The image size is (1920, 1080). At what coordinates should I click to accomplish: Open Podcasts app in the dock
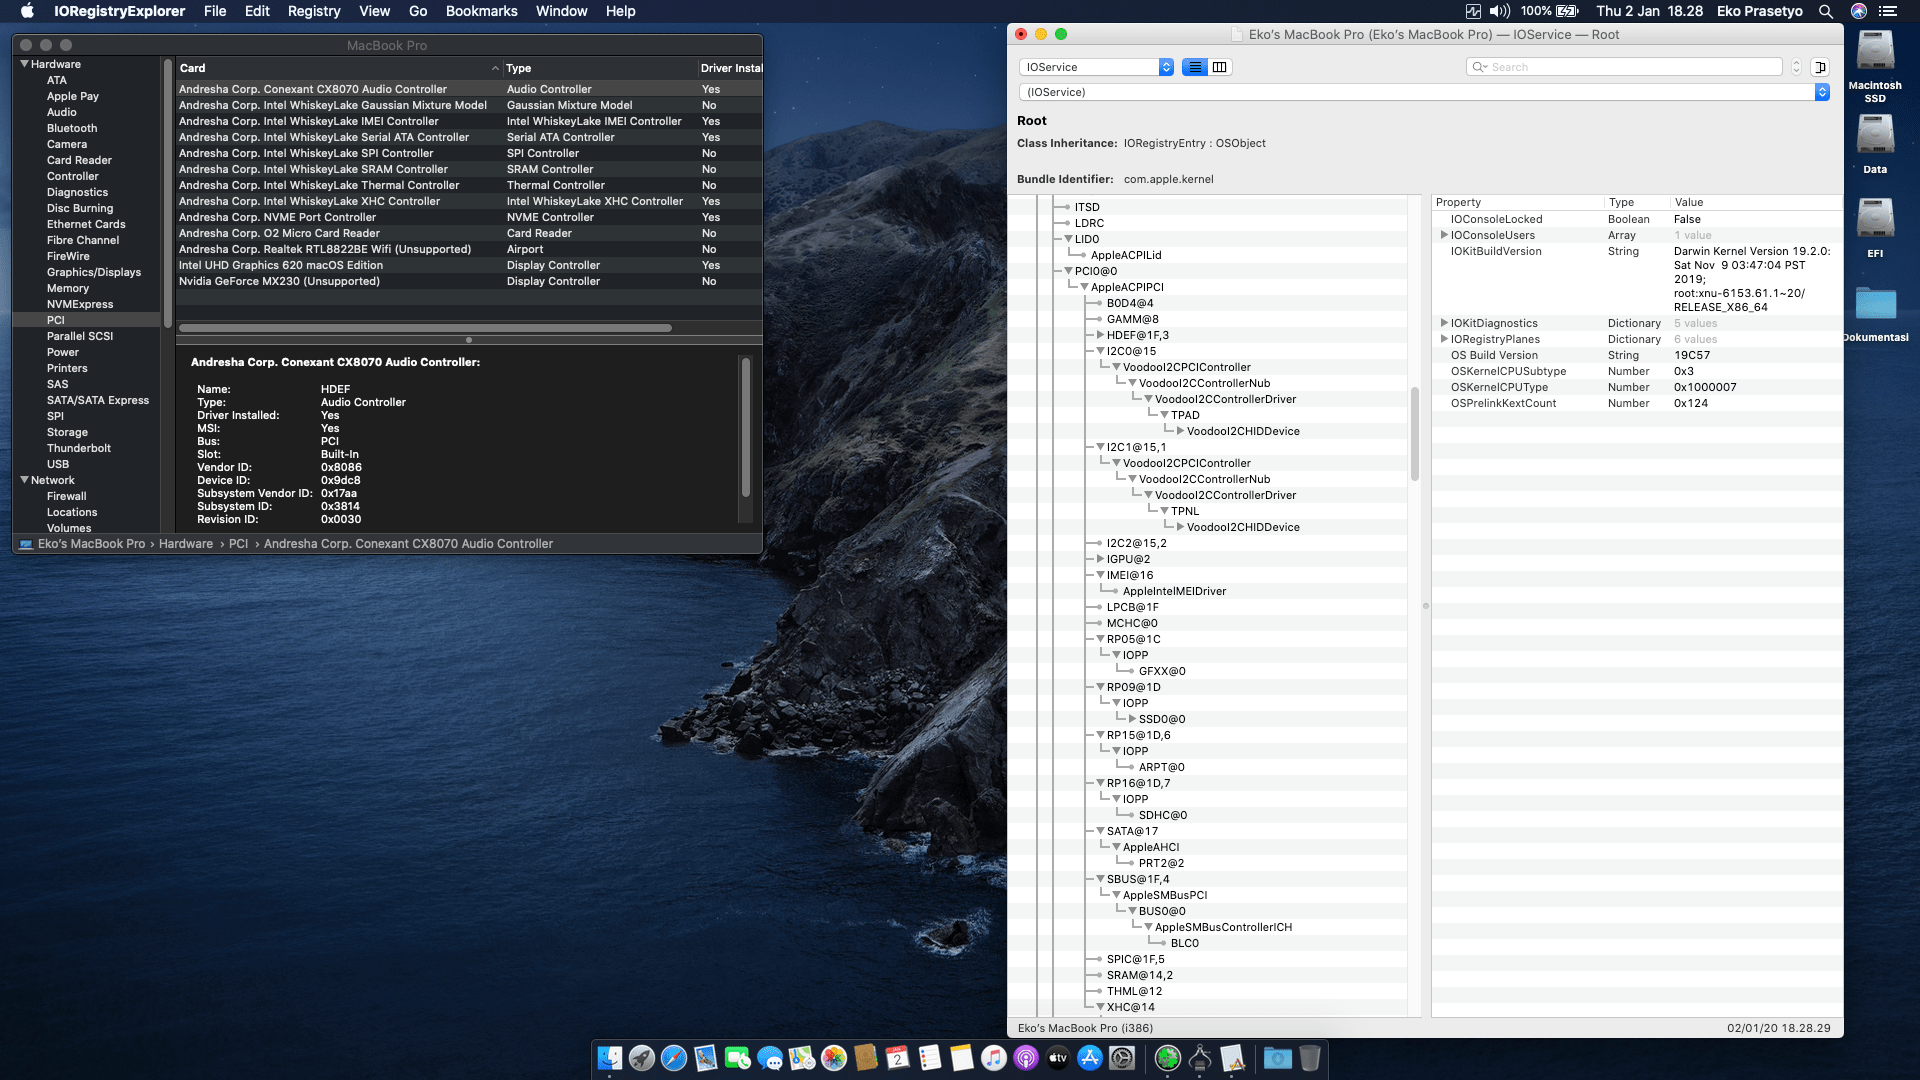point(1026,1057)
